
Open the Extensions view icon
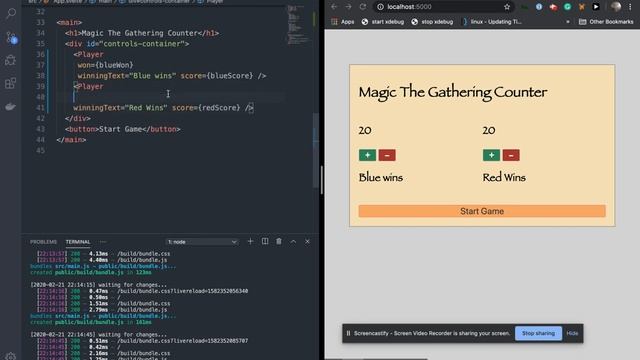click(11, 83)
